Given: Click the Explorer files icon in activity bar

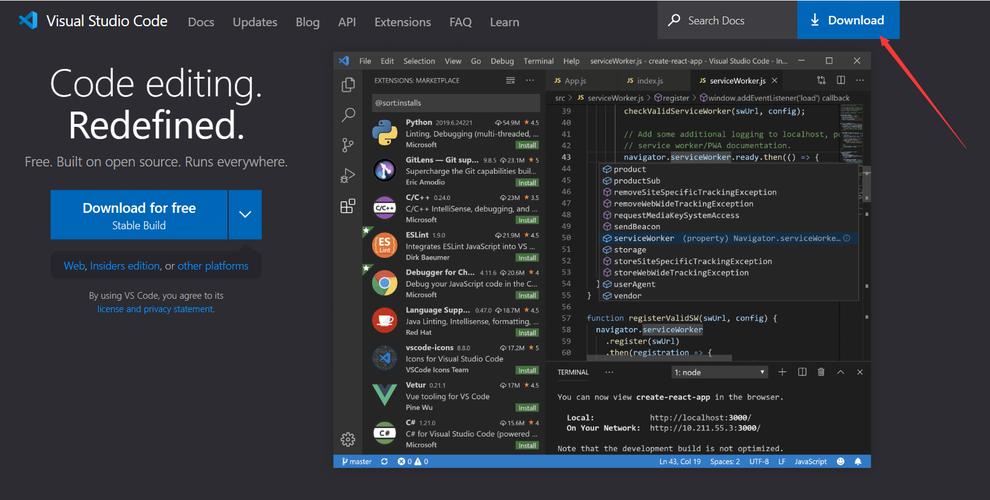Looking at the screenshot, I should pyautogui.click(x=348, y=85).
